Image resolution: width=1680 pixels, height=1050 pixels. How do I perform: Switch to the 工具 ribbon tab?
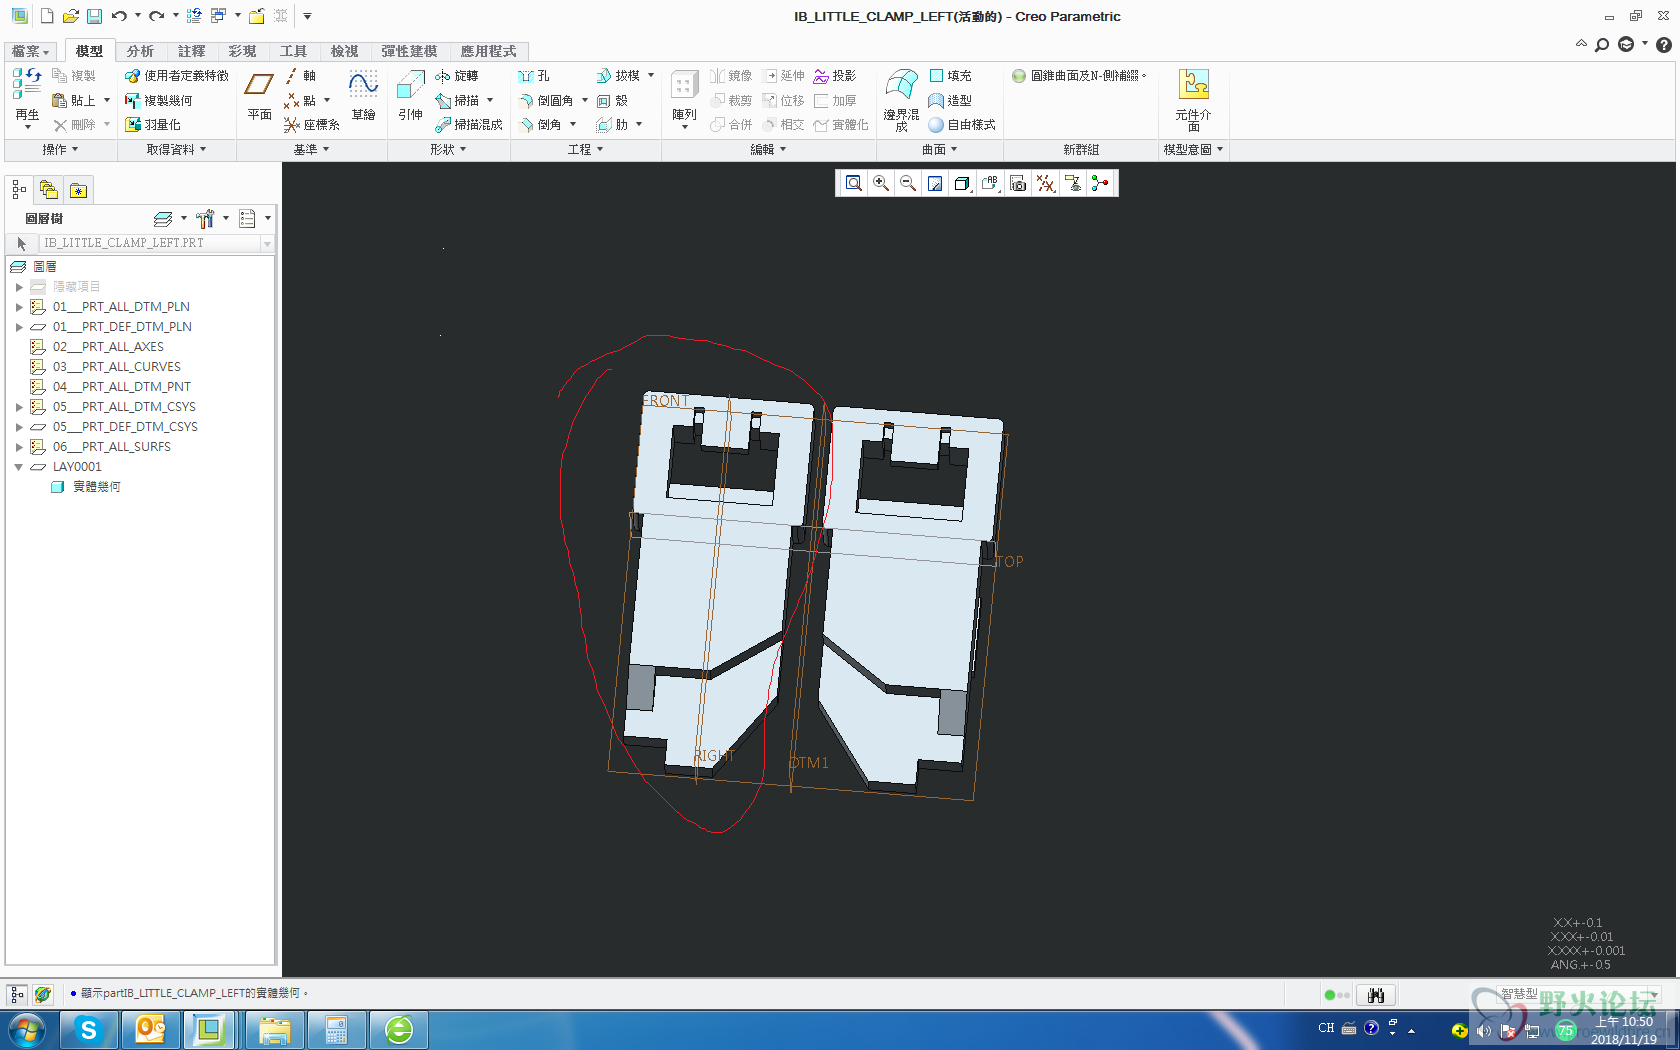coord(293,51)
